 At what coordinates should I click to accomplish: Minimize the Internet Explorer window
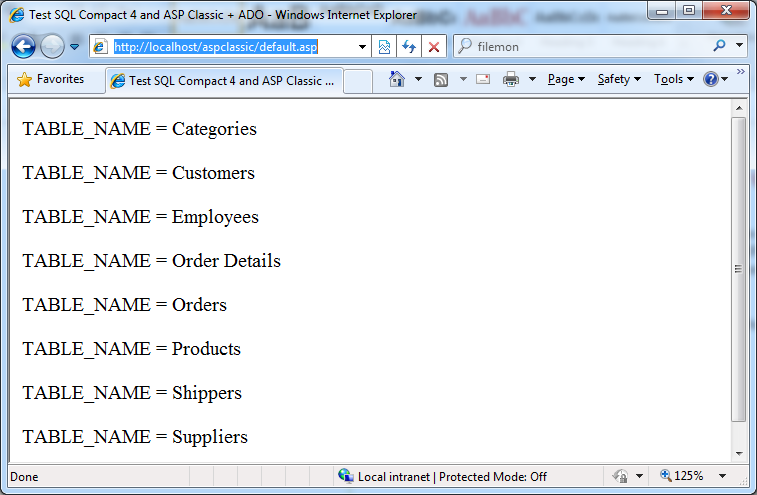pyautogui.click(x=662, y=11)
